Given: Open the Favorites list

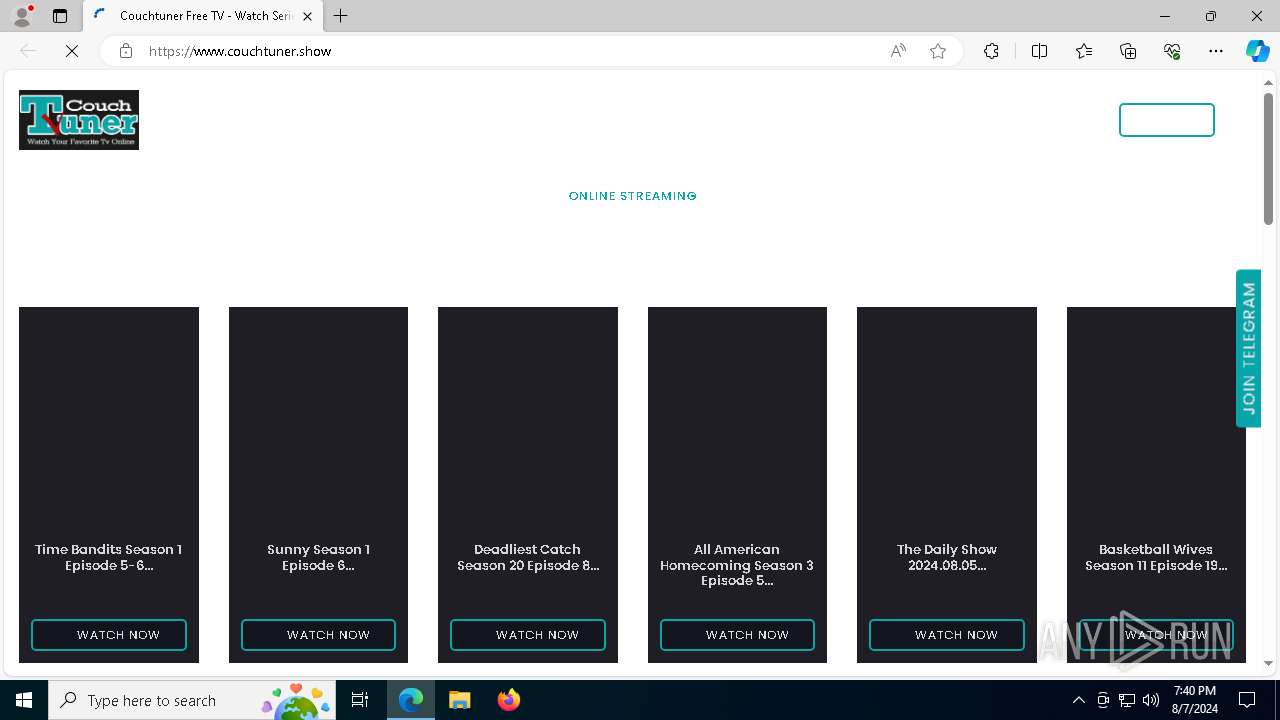Looking at the screenshot, I should (1084, 51).
